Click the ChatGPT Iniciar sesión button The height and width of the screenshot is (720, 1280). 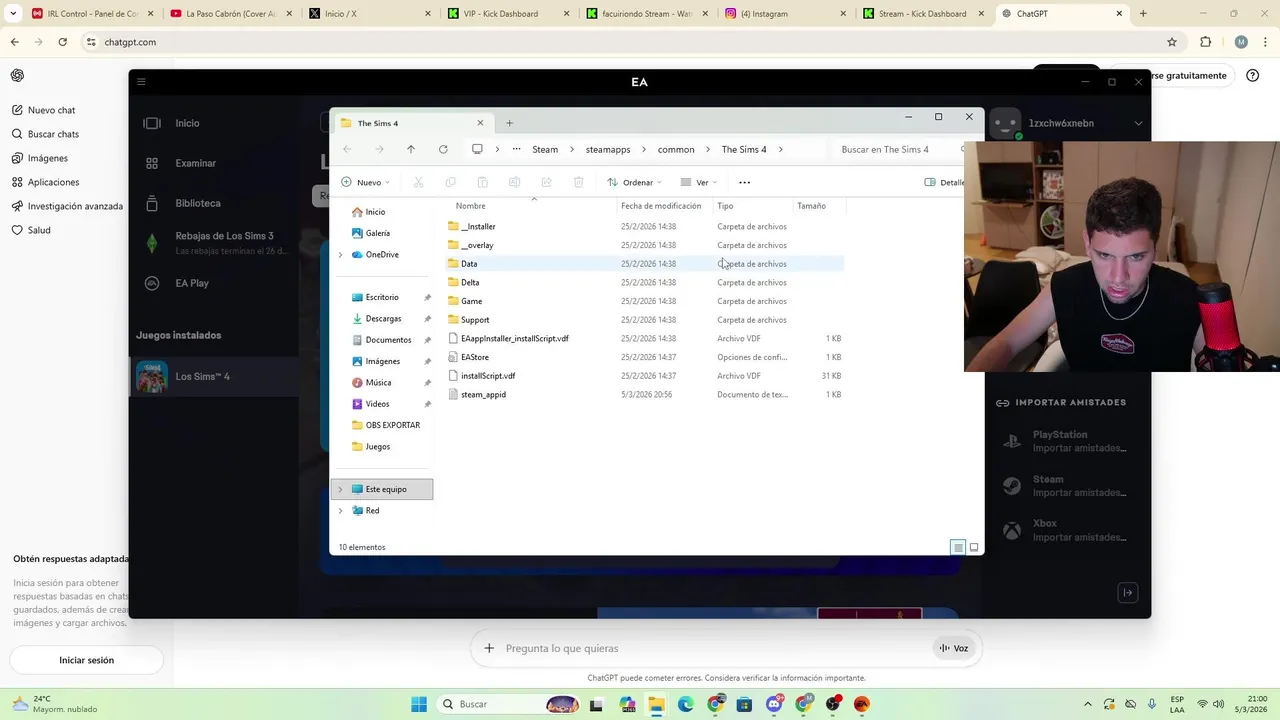[x=86, y=660]
